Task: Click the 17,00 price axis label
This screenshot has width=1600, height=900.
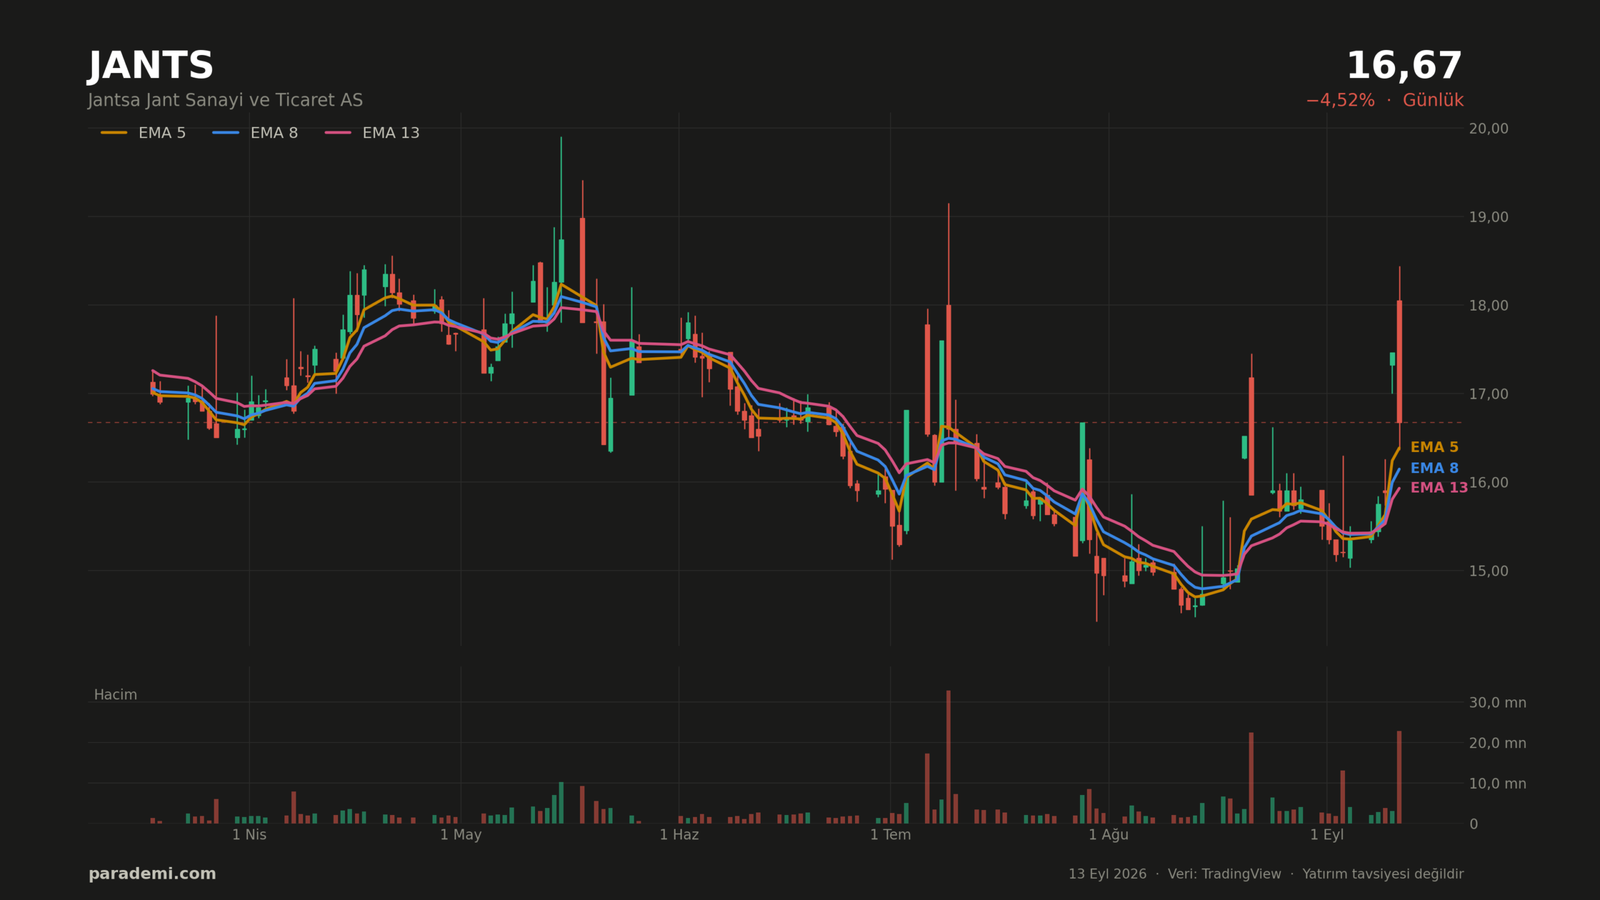Action: (1489, 394)
